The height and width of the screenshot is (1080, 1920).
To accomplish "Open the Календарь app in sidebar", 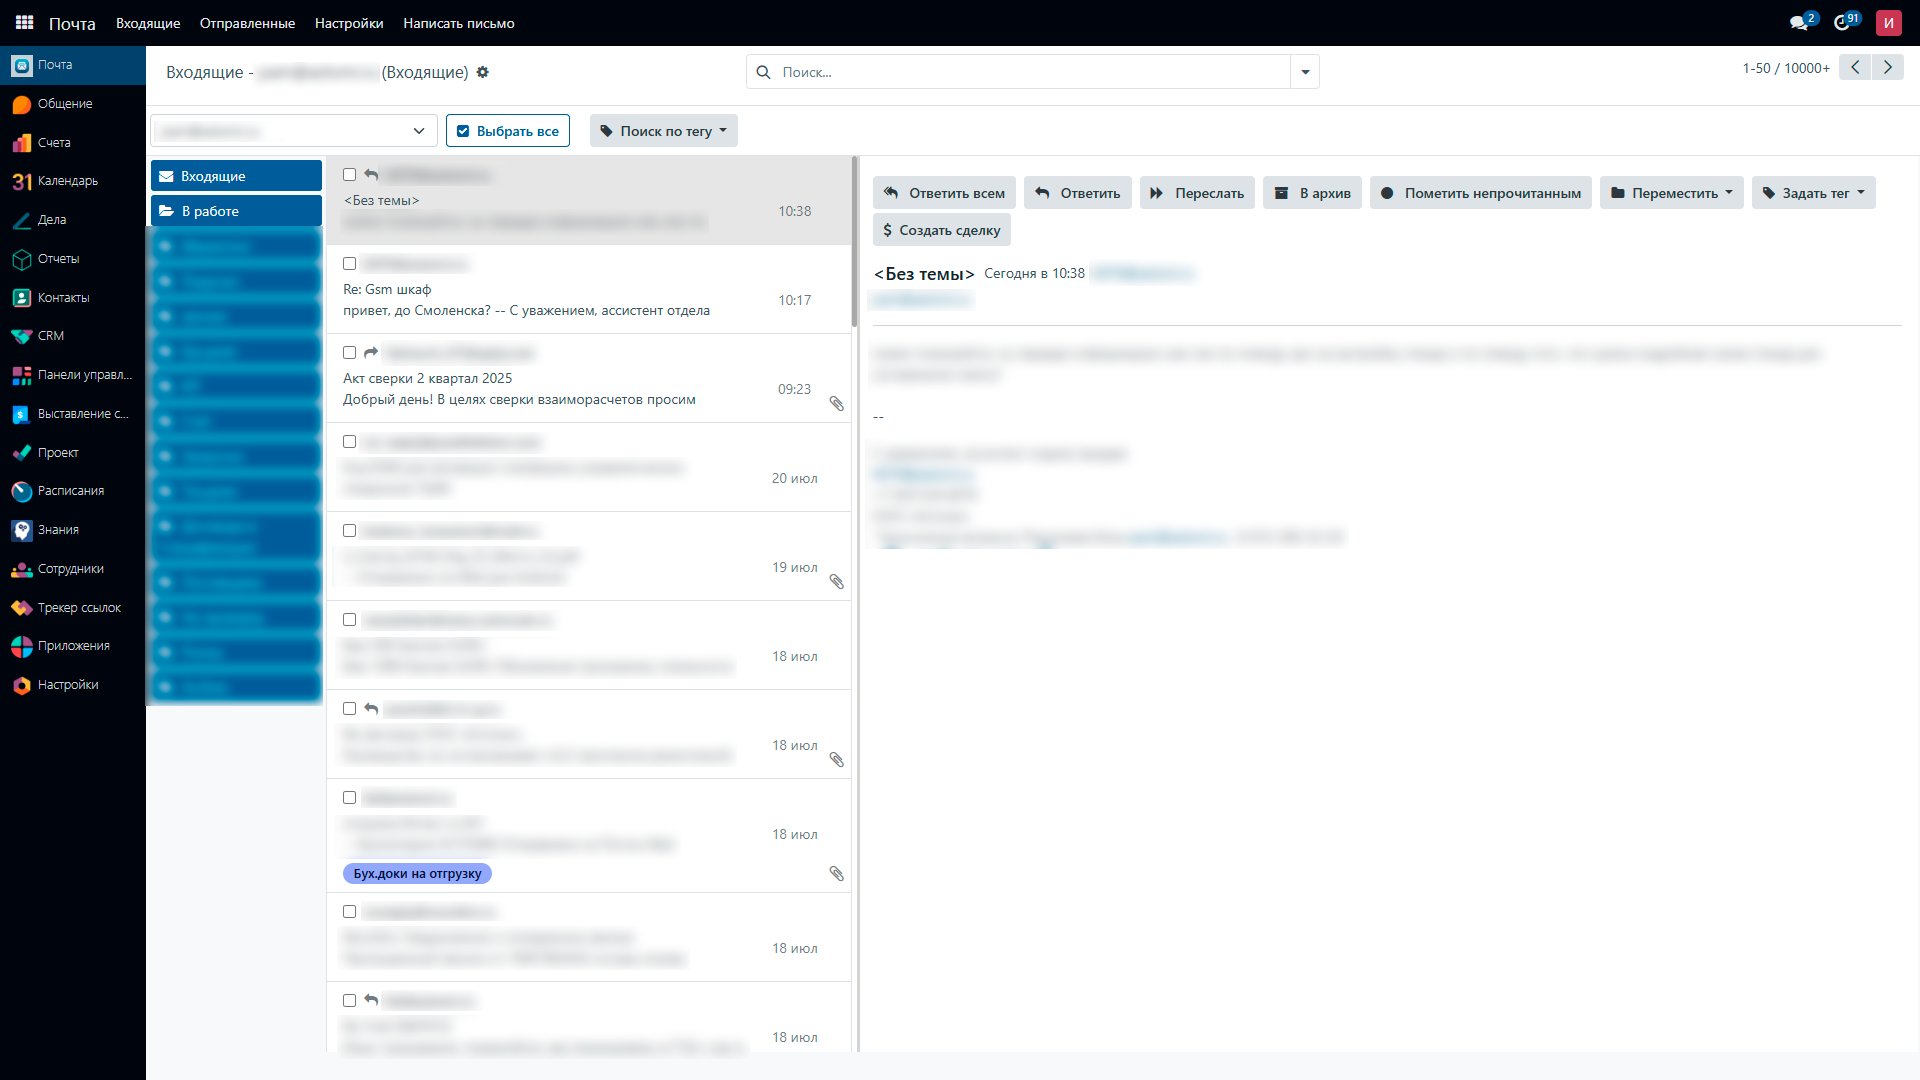I will point(67,181).
